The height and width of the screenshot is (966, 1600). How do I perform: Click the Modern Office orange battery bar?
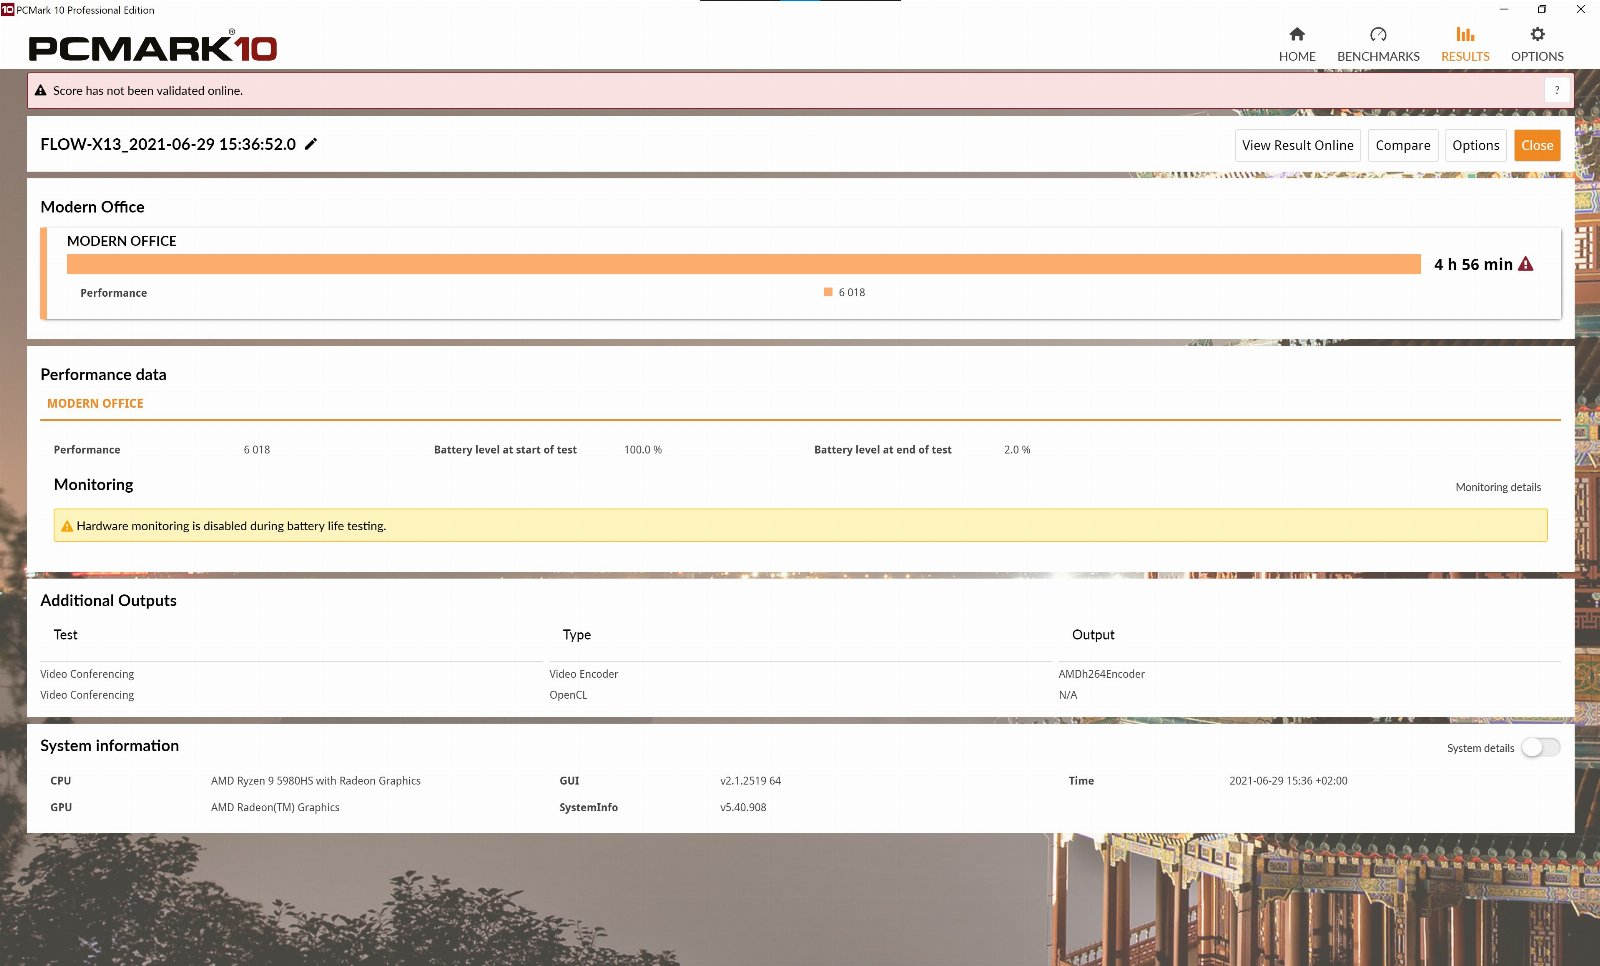(744, 264)
